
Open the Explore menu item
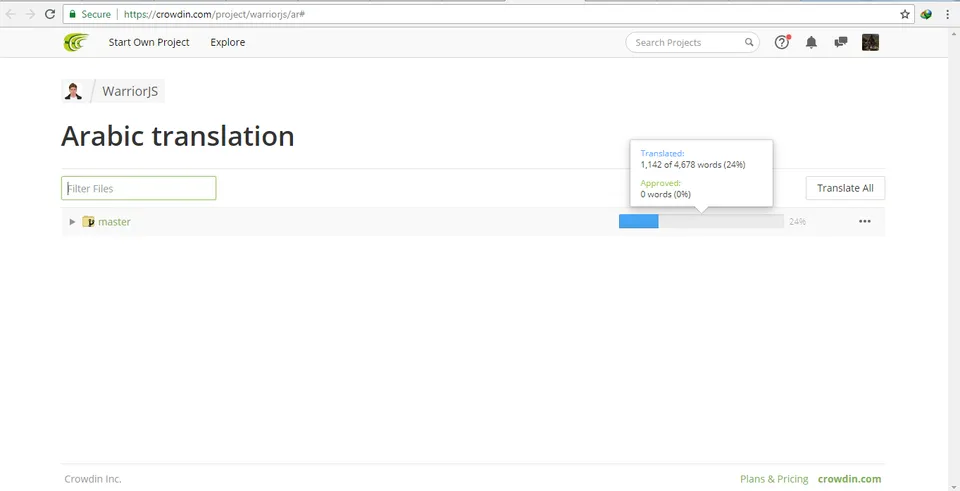point(228,42)
